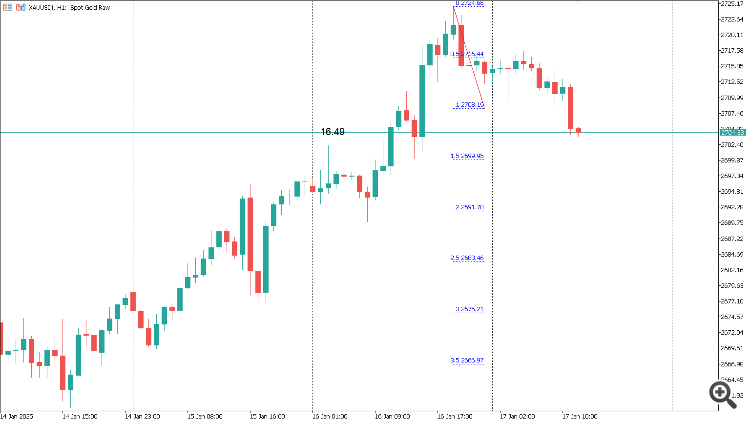Select the teal horizontal price line
Image resolution: width=750 pixels, height=421 pixels.
tap(200, 132)
